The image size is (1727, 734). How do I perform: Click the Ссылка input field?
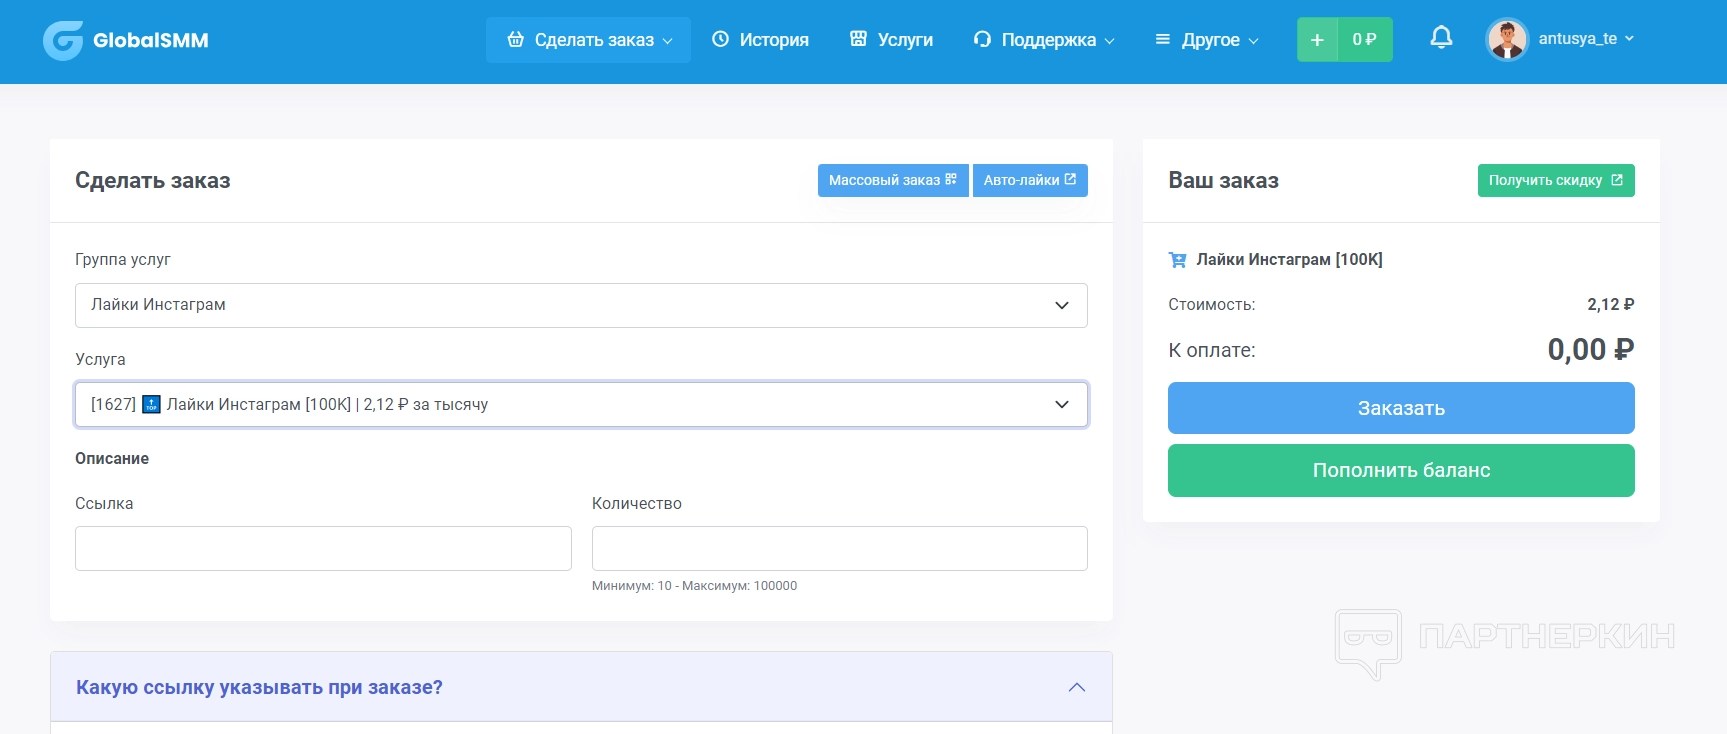tap(323, 548)
